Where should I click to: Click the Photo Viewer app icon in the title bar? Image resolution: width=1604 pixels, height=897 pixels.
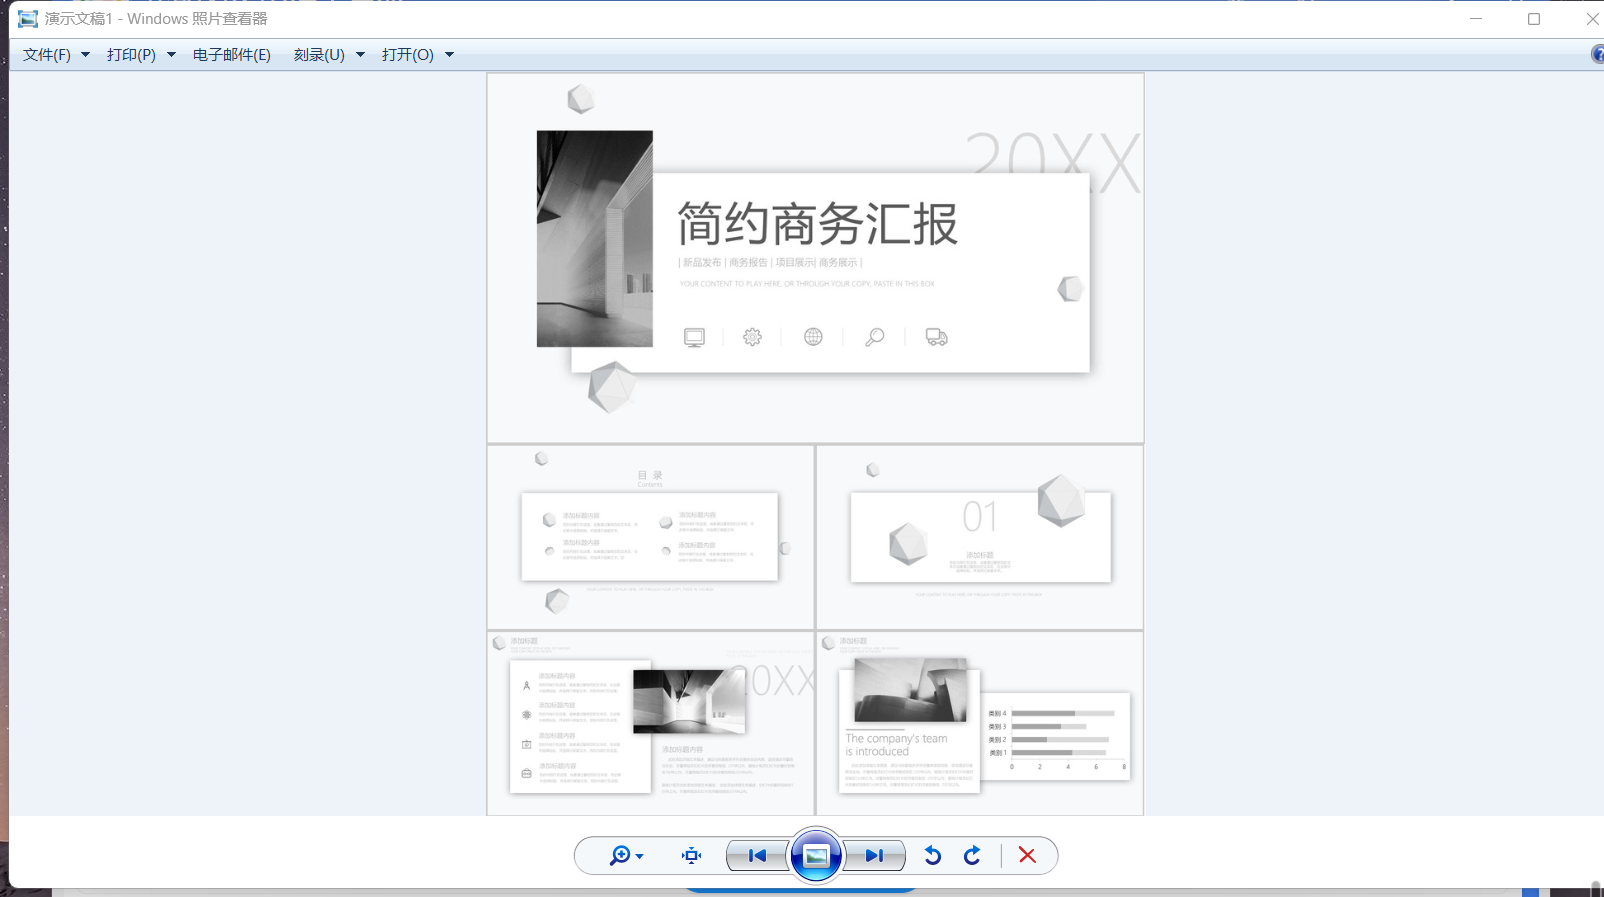point(28,19)
